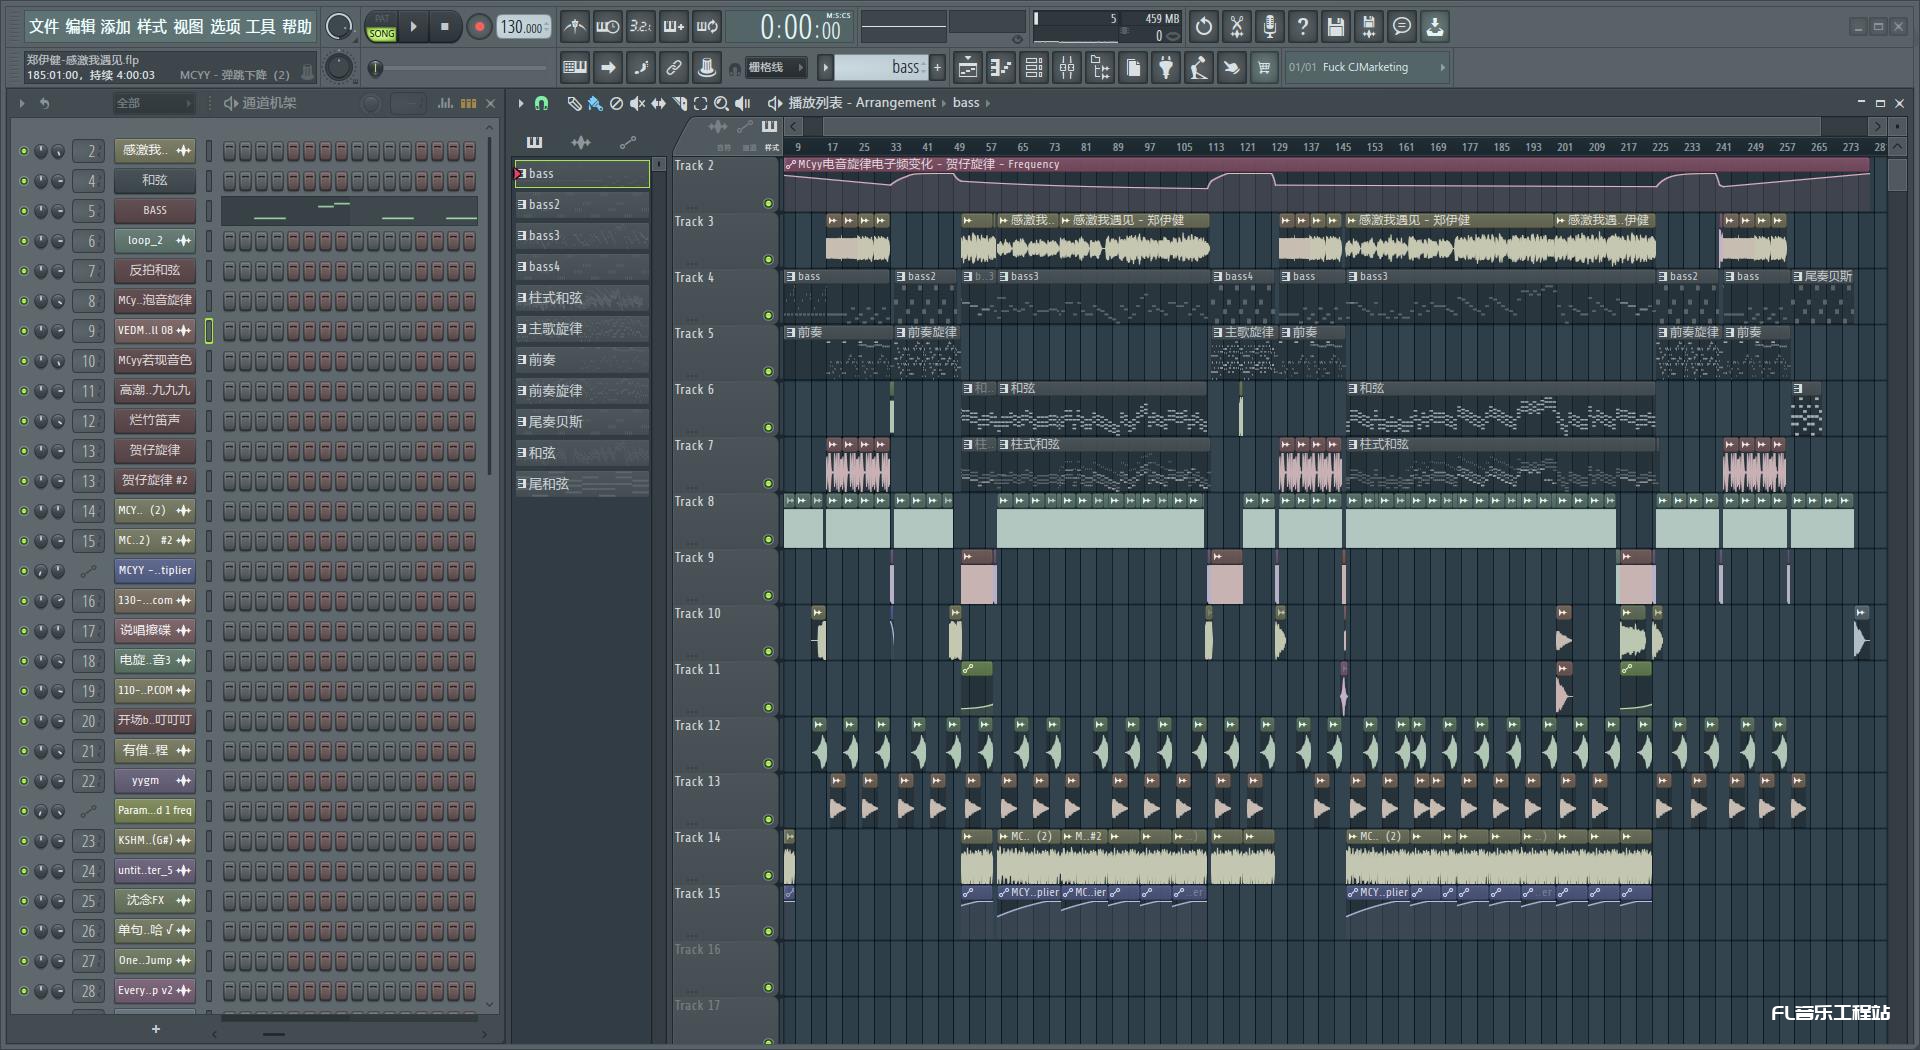Screen dimensions: 1920x1050
Task: Select the 柱式和弦 pattern in picker
Action: pyautogui.click(x=582, y=298)
